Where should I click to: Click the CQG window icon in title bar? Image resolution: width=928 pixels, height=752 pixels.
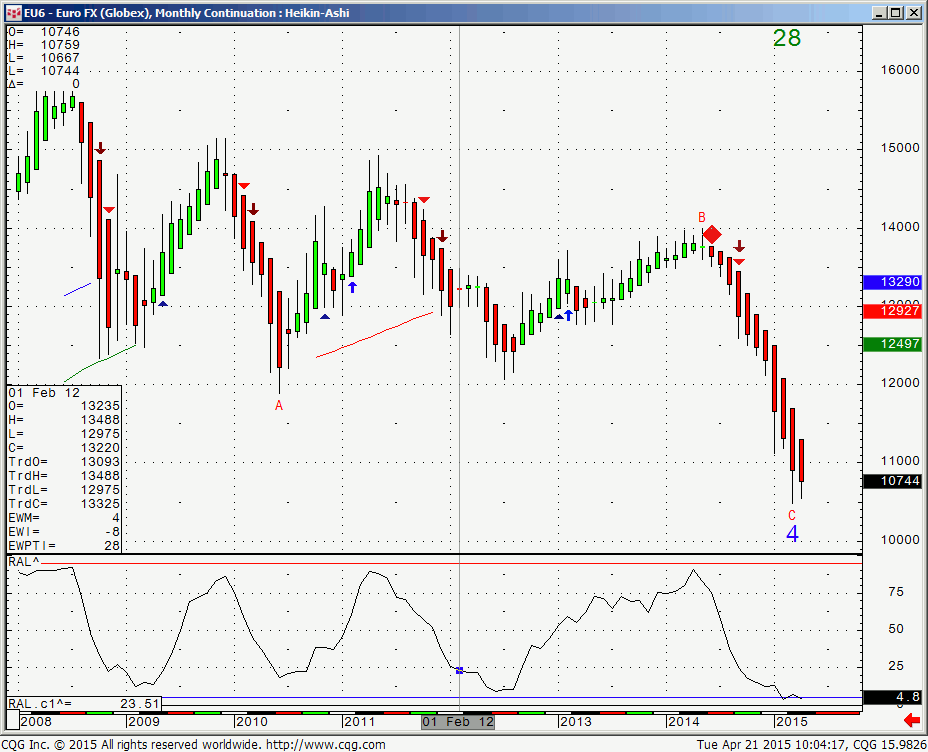(x=14, y=12)
